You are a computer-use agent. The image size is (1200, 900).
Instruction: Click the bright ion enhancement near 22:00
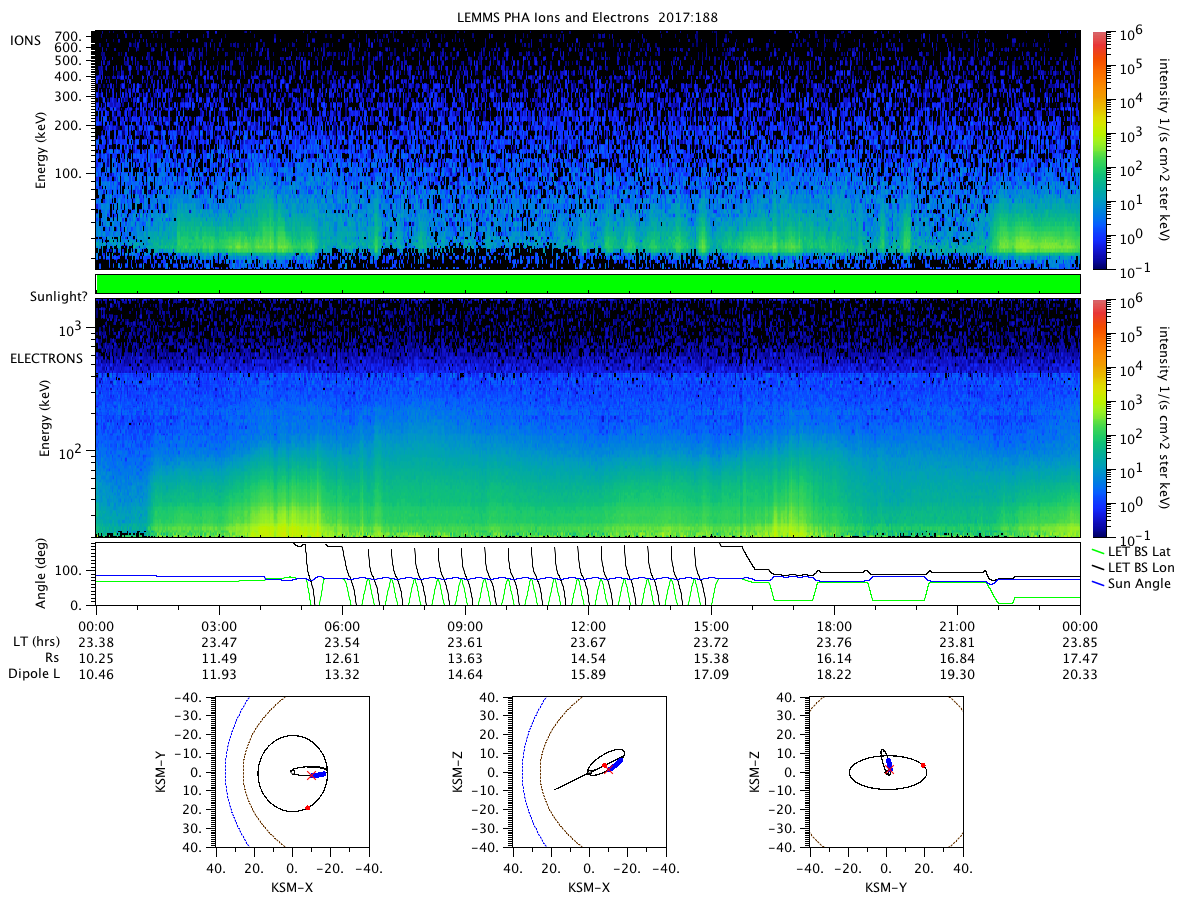pyautogui.click(x=1034, y=230)
